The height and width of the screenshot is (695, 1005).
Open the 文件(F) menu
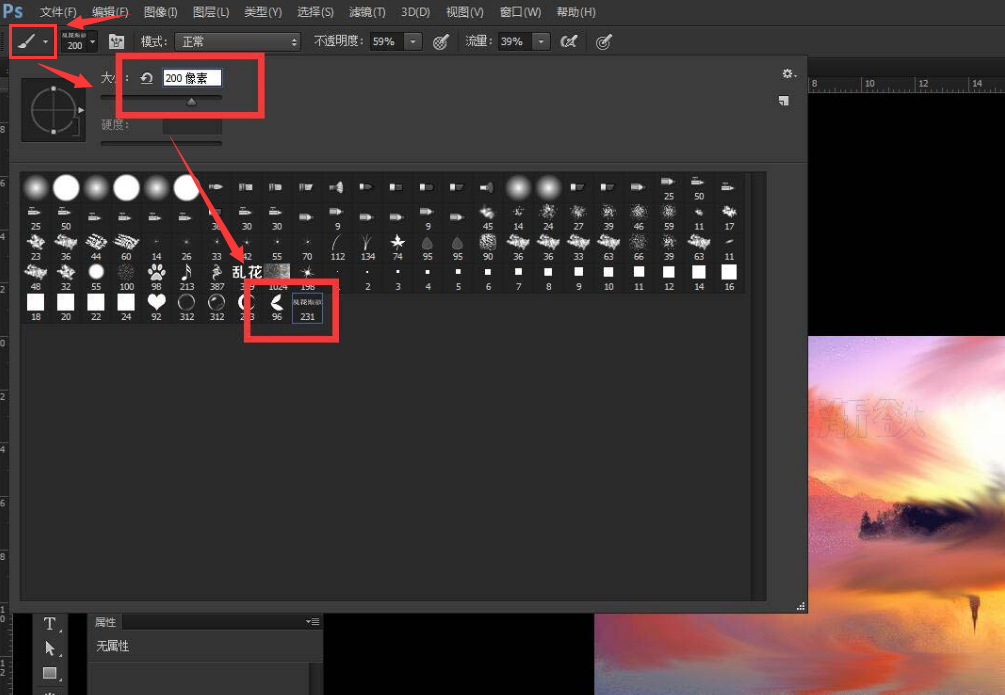58,12
